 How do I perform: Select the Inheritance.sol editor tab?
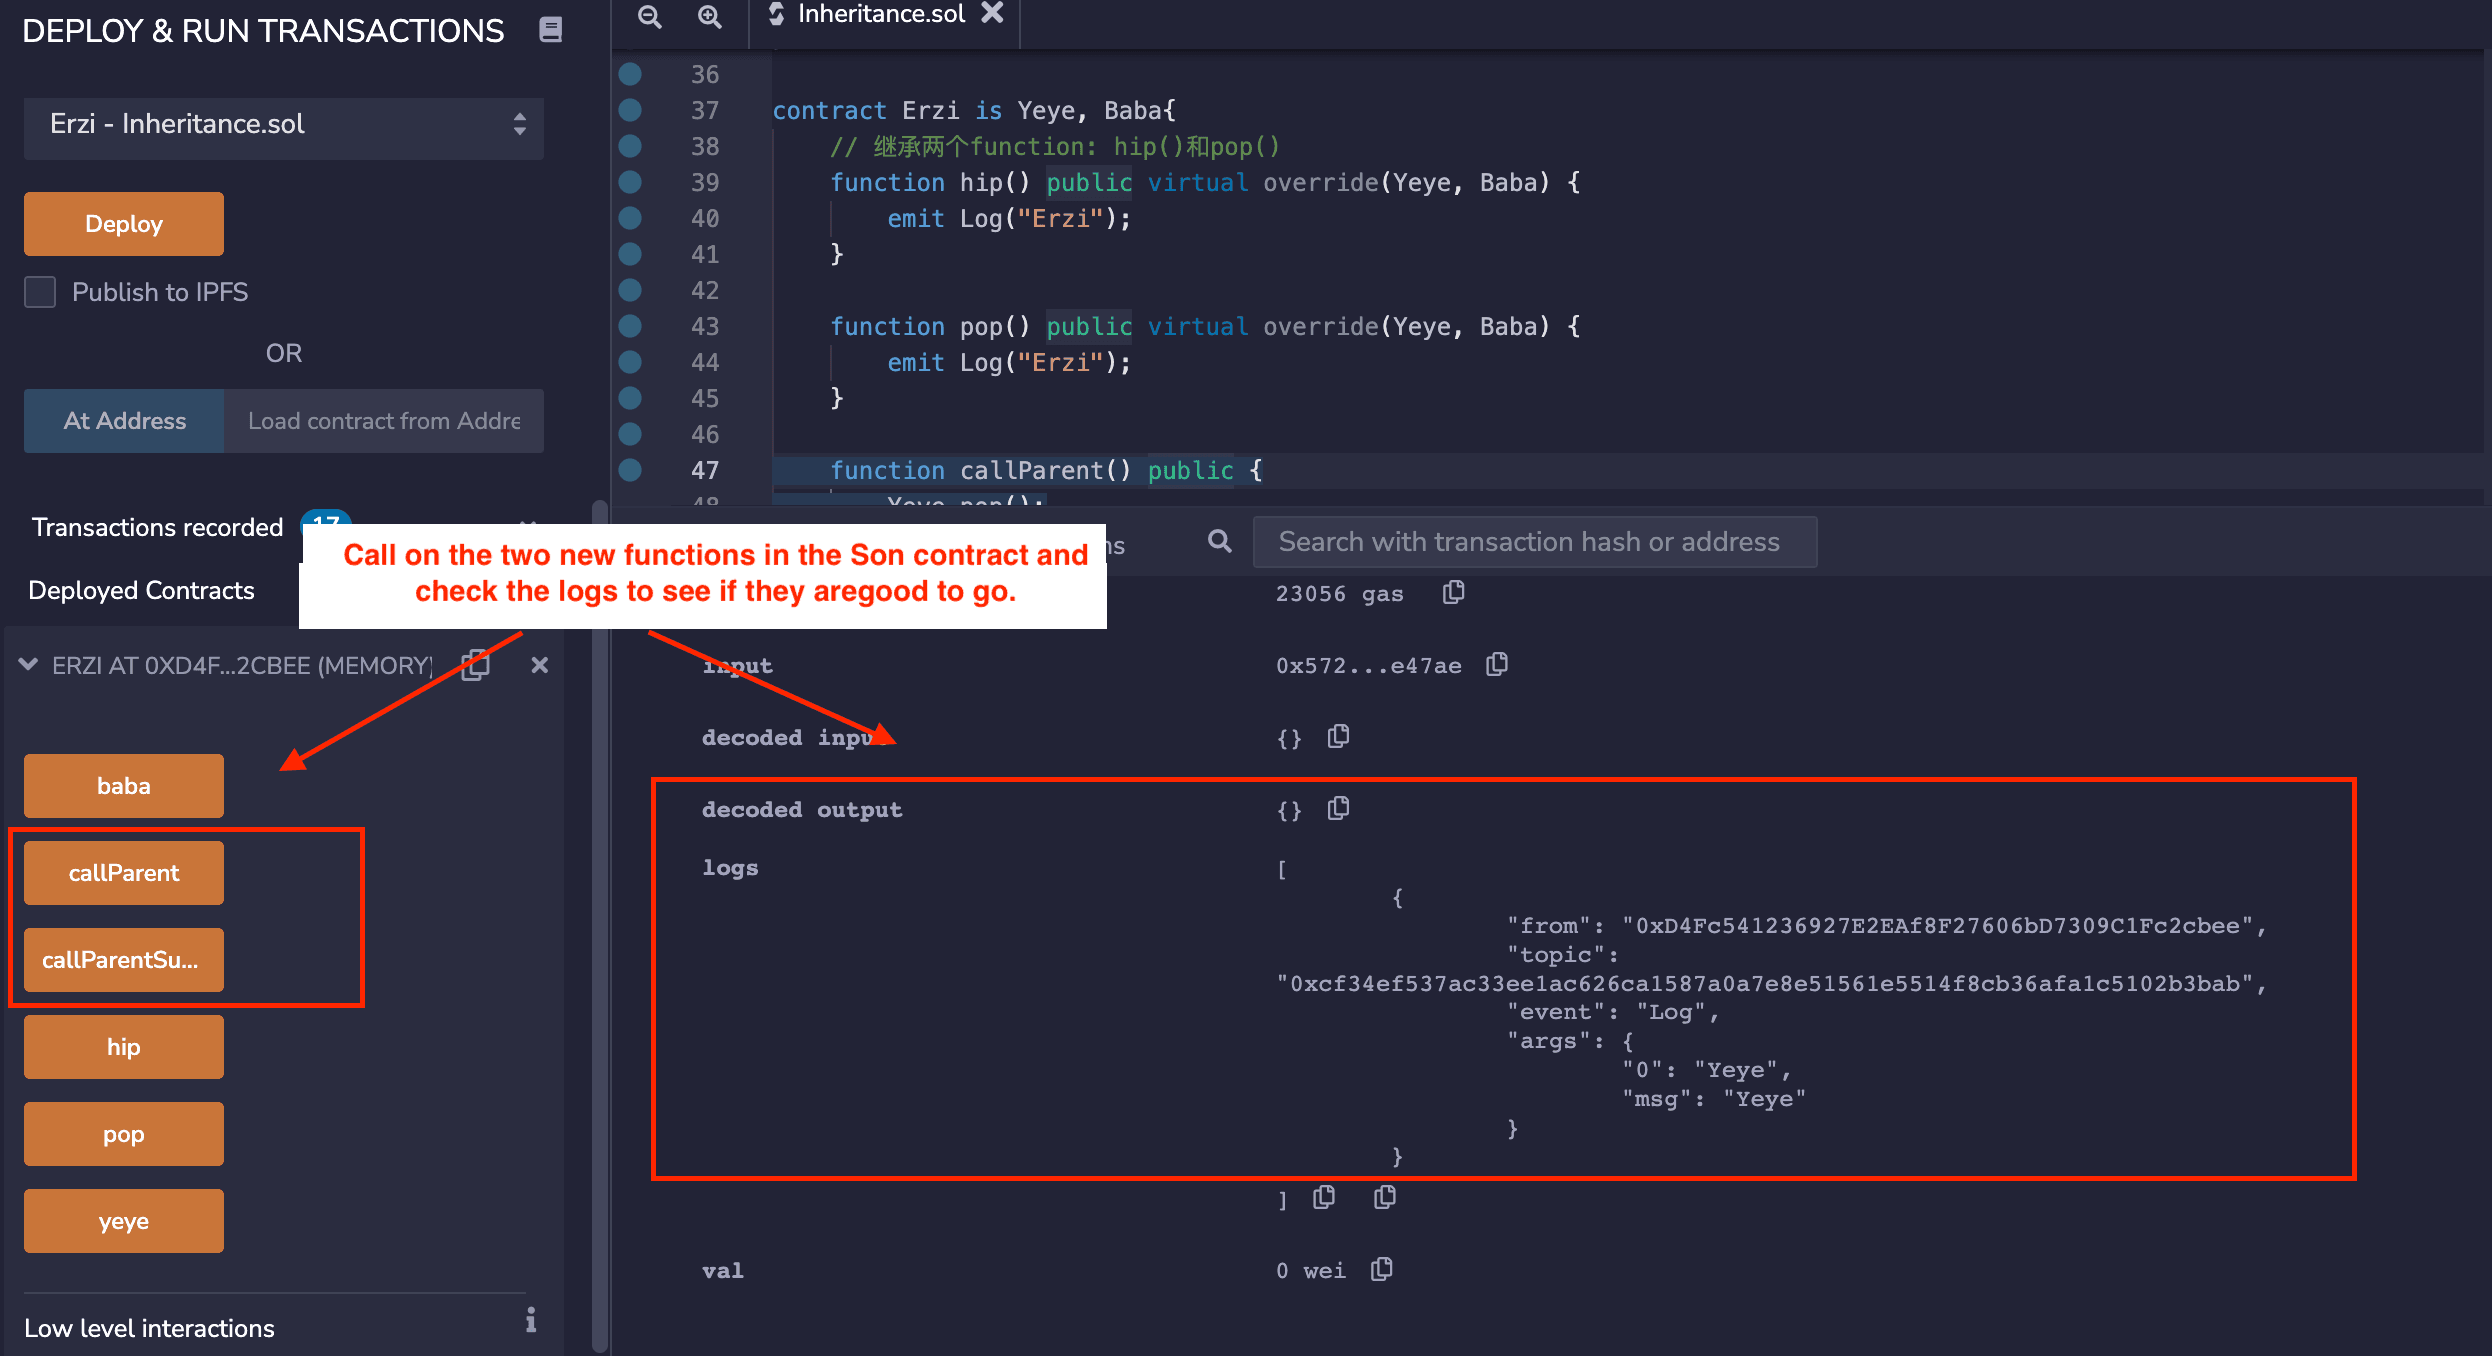[880, 14]
